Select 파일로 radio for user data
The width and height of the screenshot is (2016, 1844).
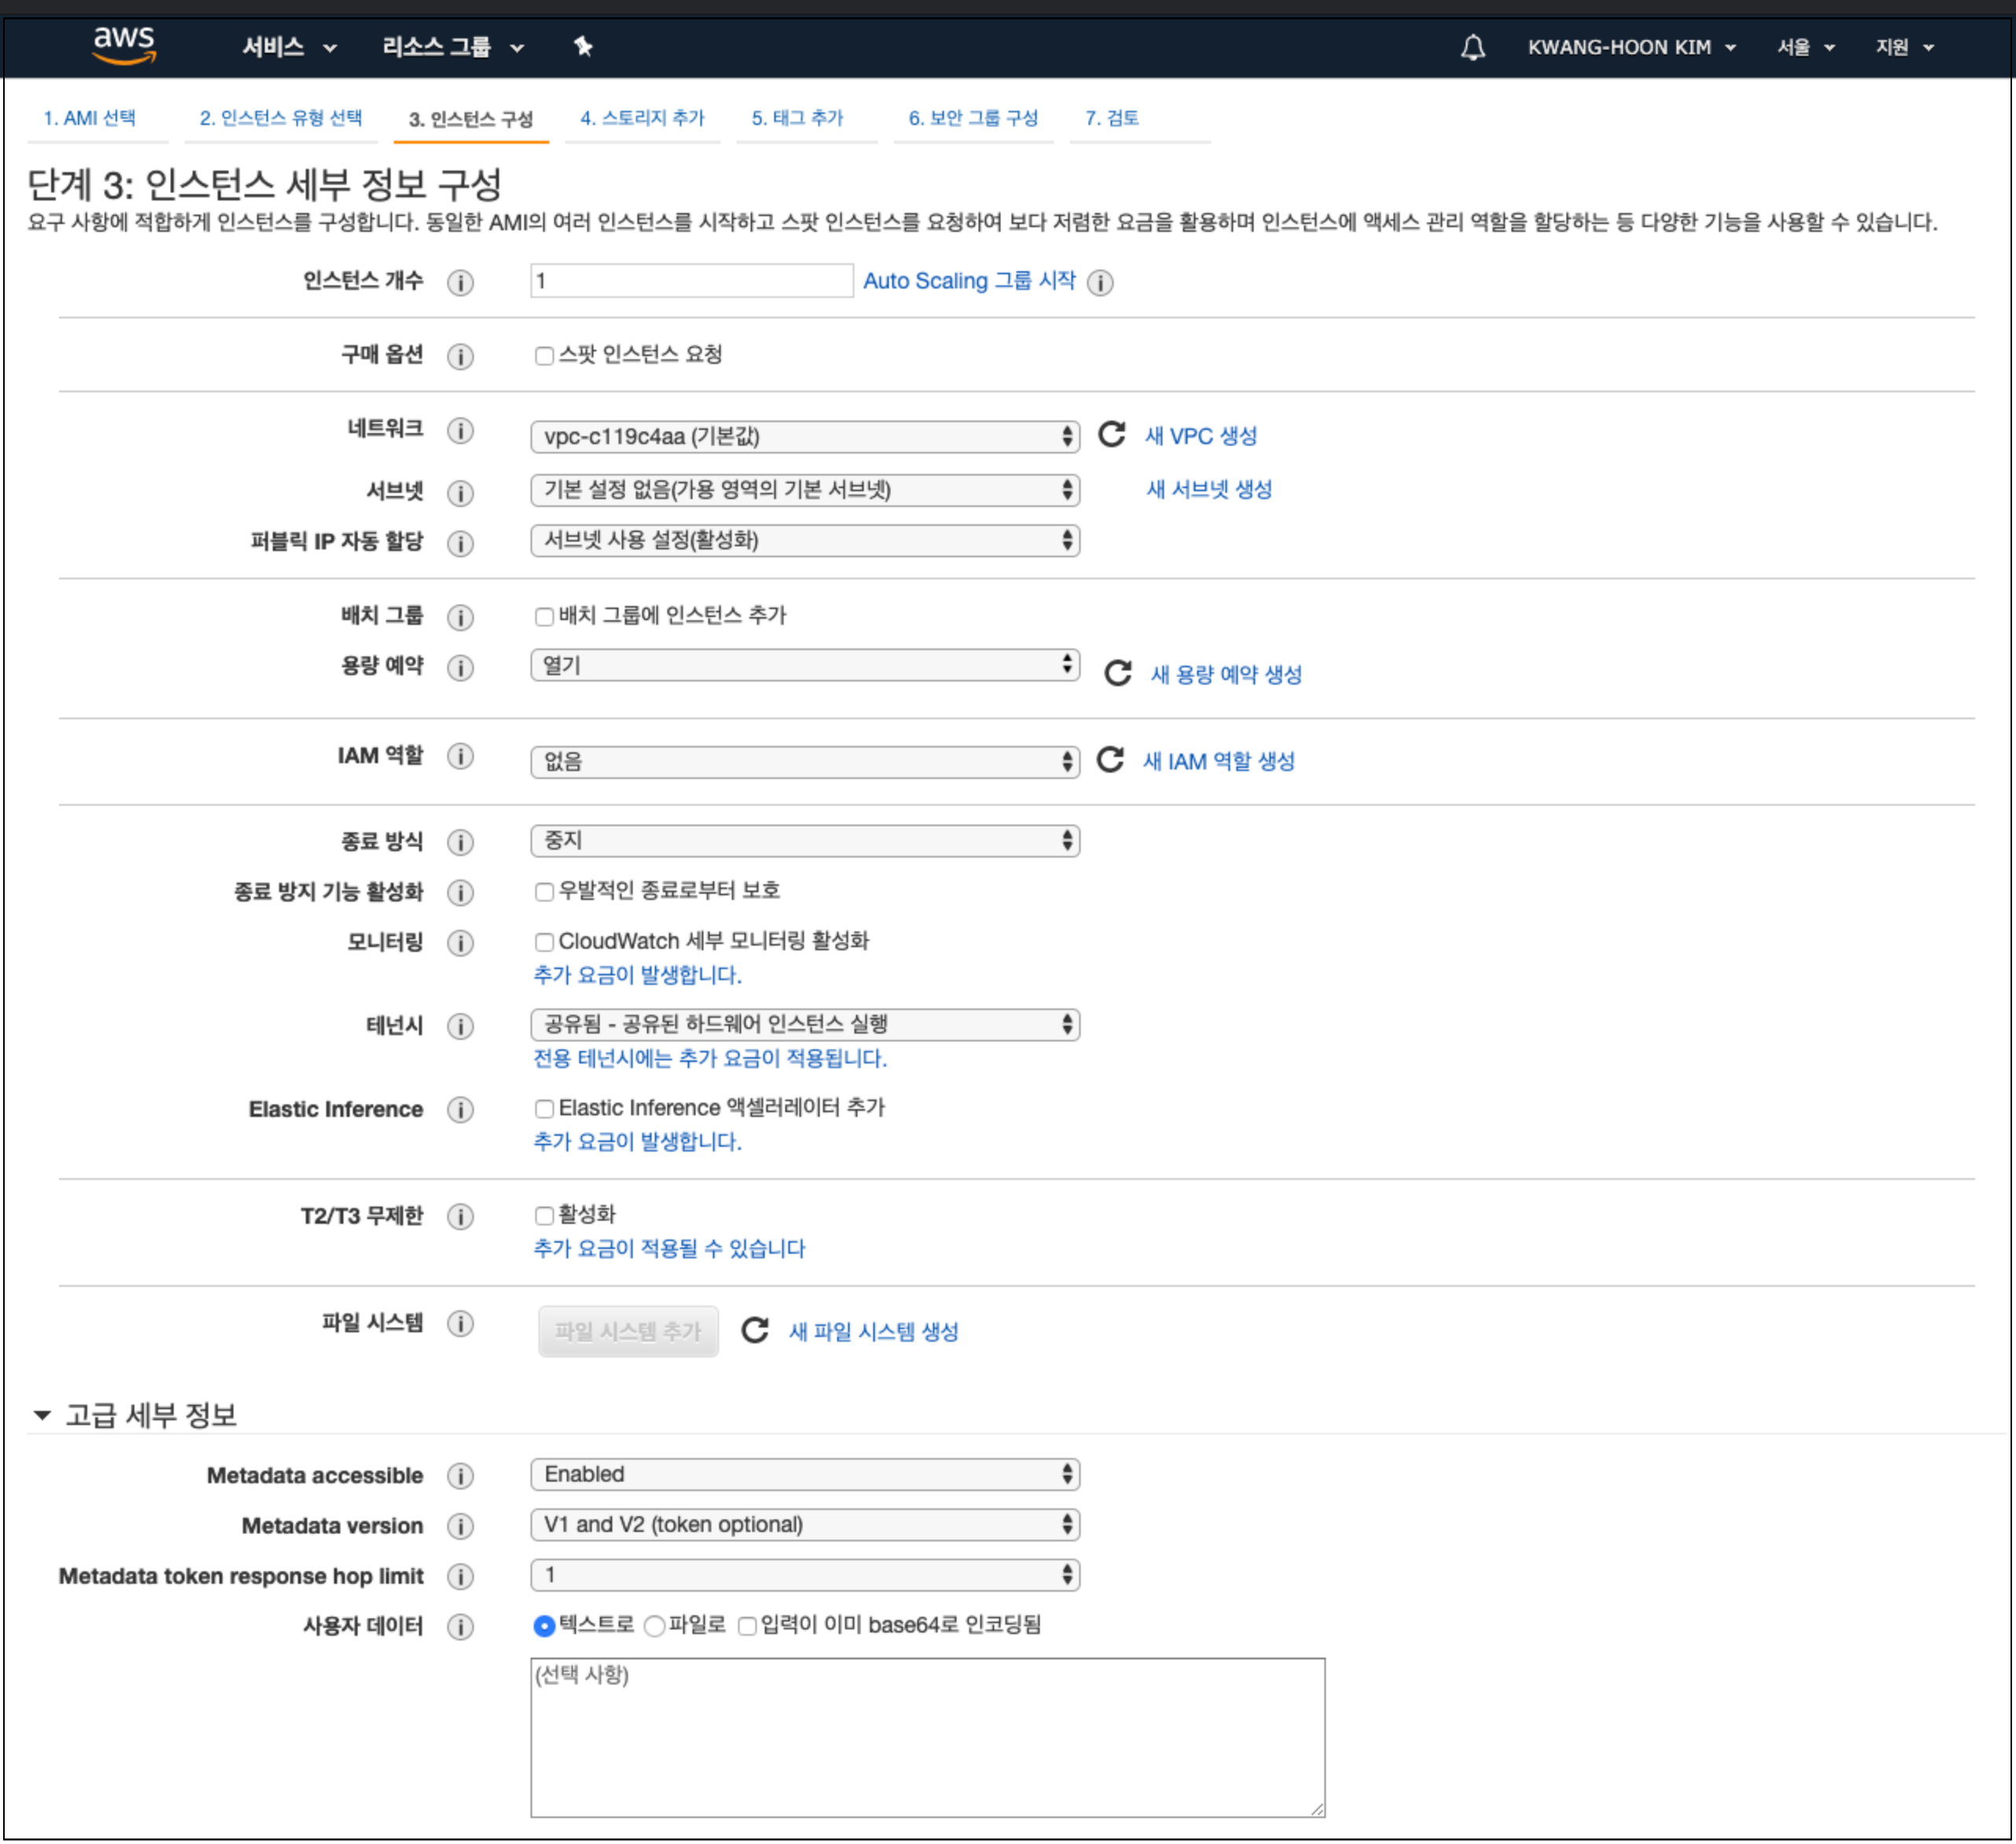[x=655, y=1626]
